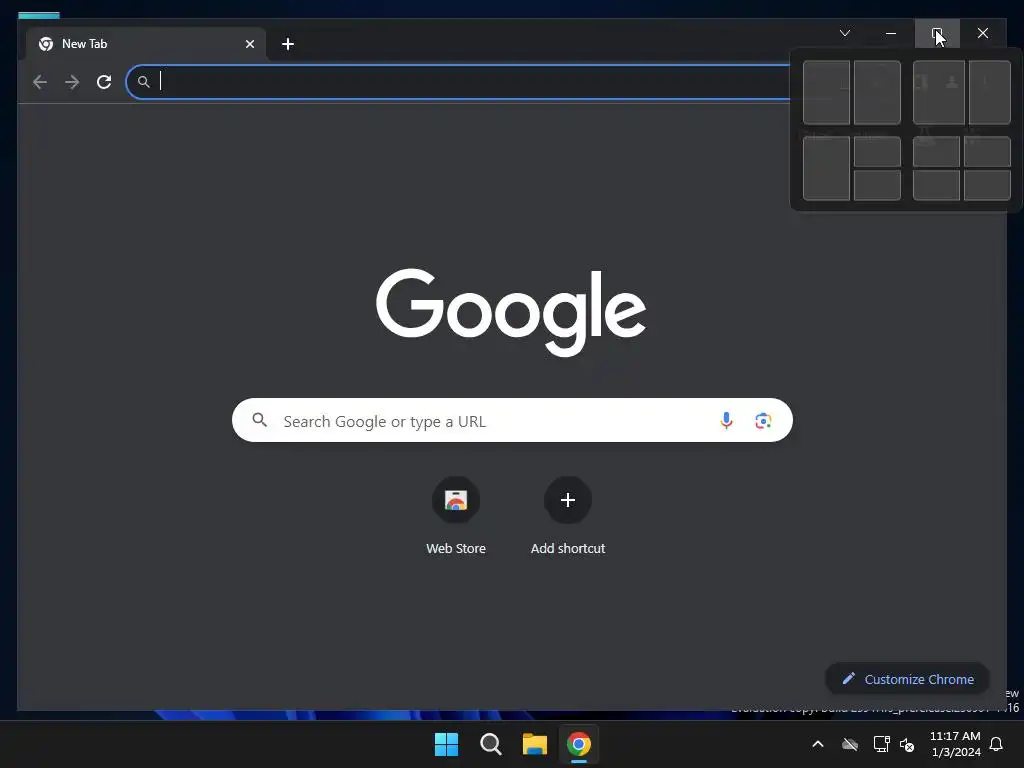Pick the bottom-right zone of the three-zone layout

[877, 185]
